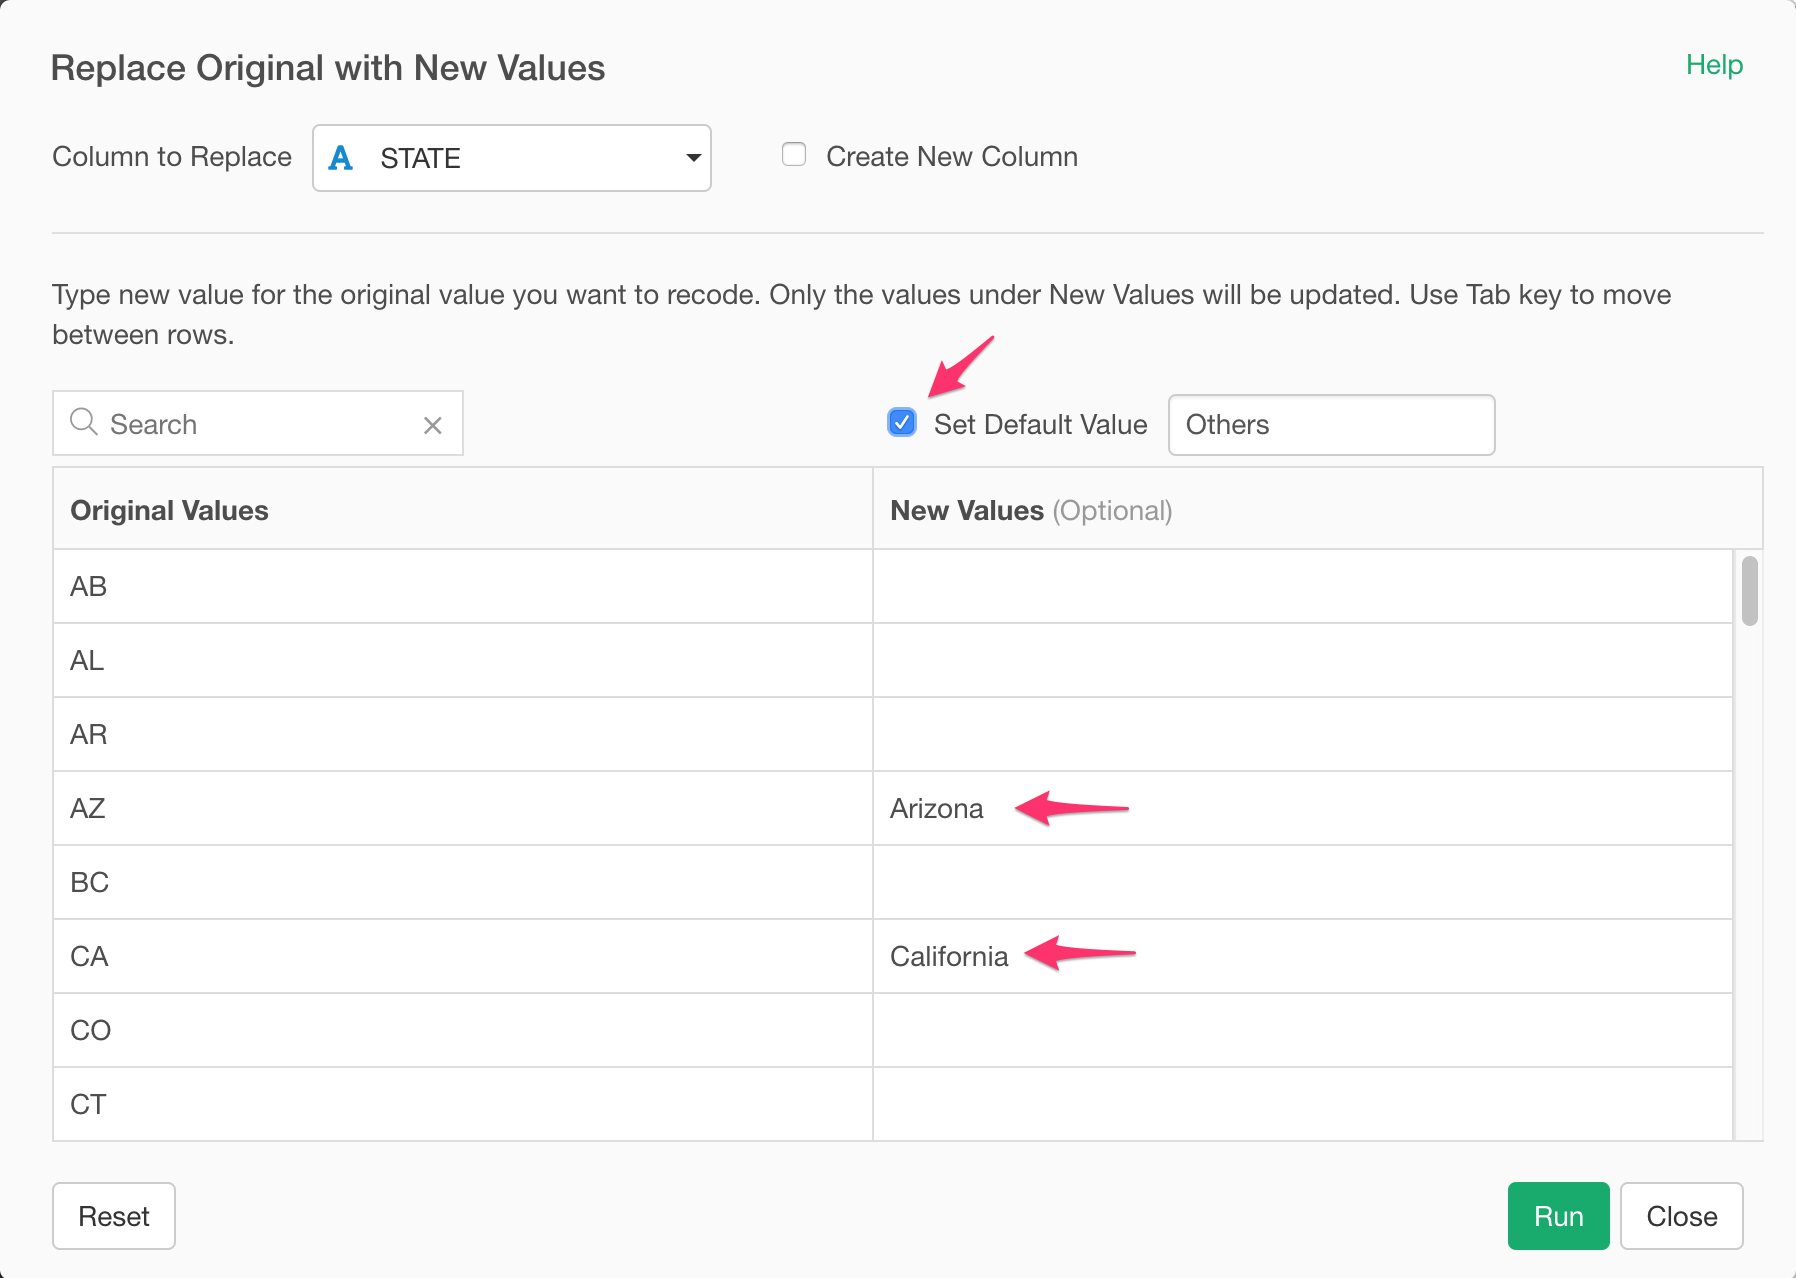Select the original value CT
Viewport: 1796px width, 1278px height.
pos(463,1104)
